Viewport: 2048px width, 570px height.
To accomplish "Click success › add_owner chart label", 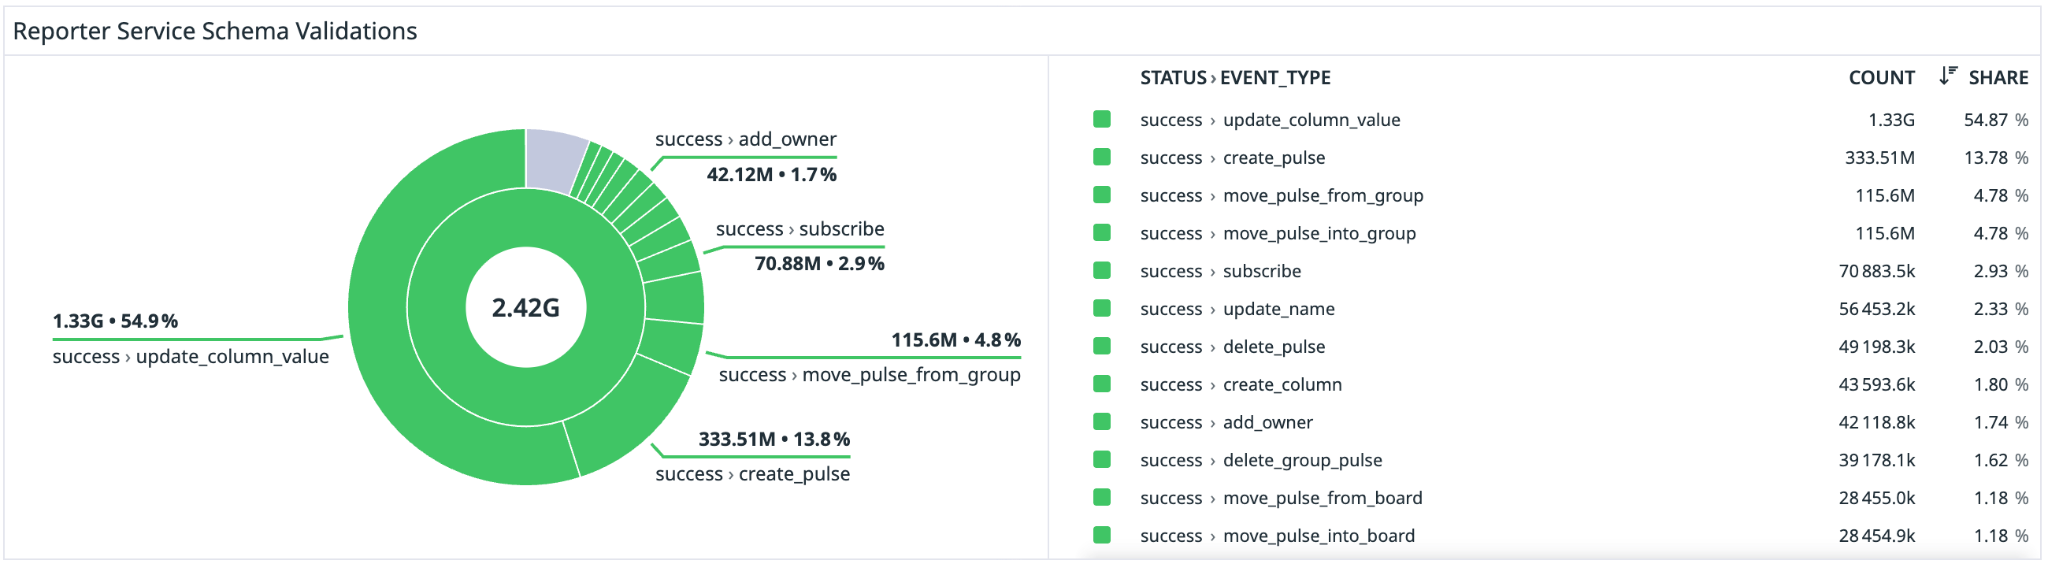I will click(x=745, y=140).
